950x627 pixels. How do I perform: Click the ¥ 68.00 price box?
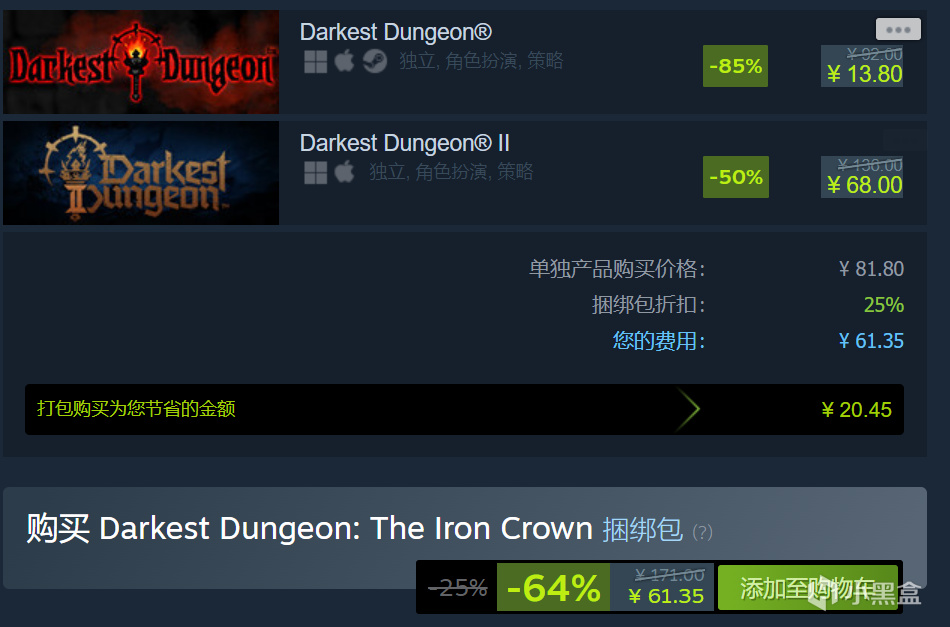pos(862,177)
